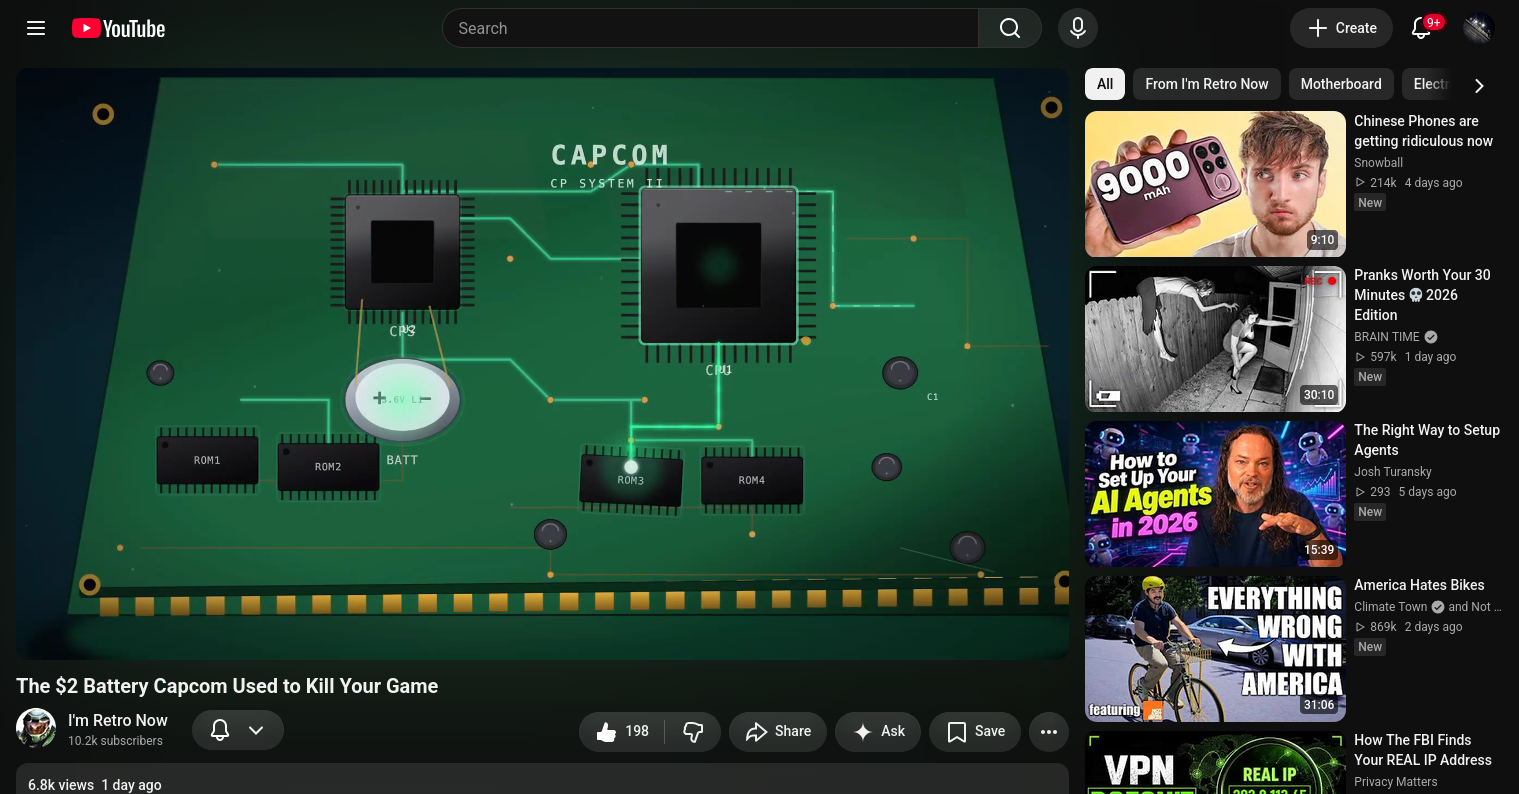This screenshot has width=1519, height=794.
Task: Dislike the video with thumbs down
Action: pos(693,731)
